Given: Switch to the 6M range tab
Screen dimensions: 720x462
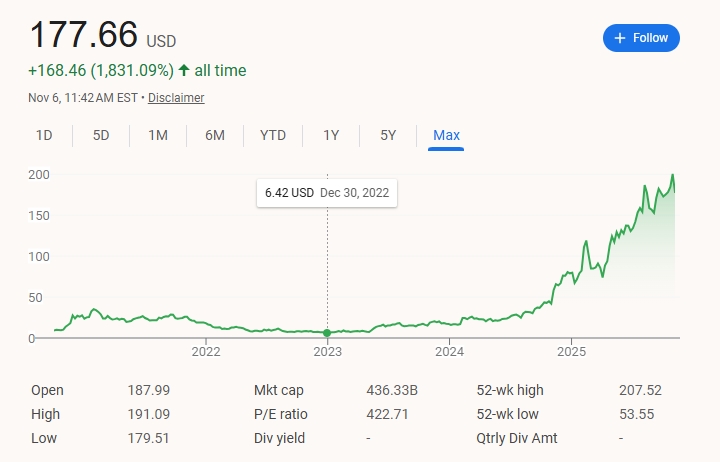Looking at the screenshot, I should click(x=215, y=135).
